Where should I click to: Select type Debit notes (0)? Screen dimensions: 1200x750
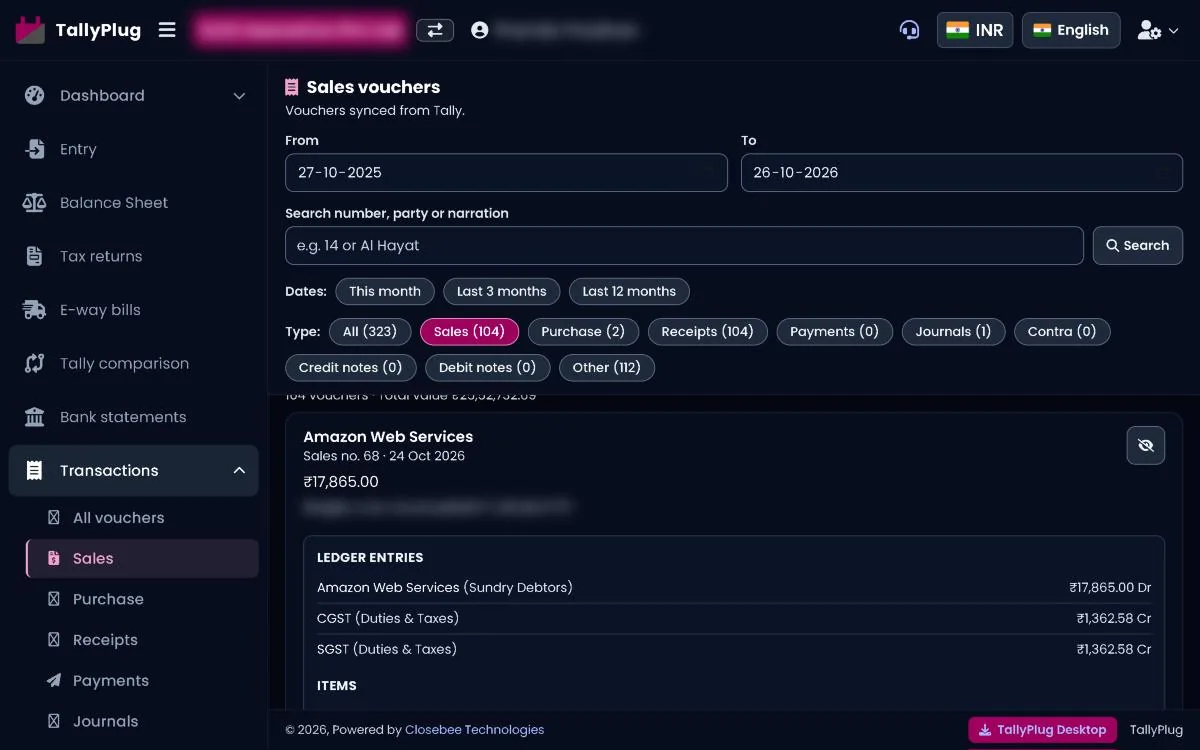[x=488, y=368]
